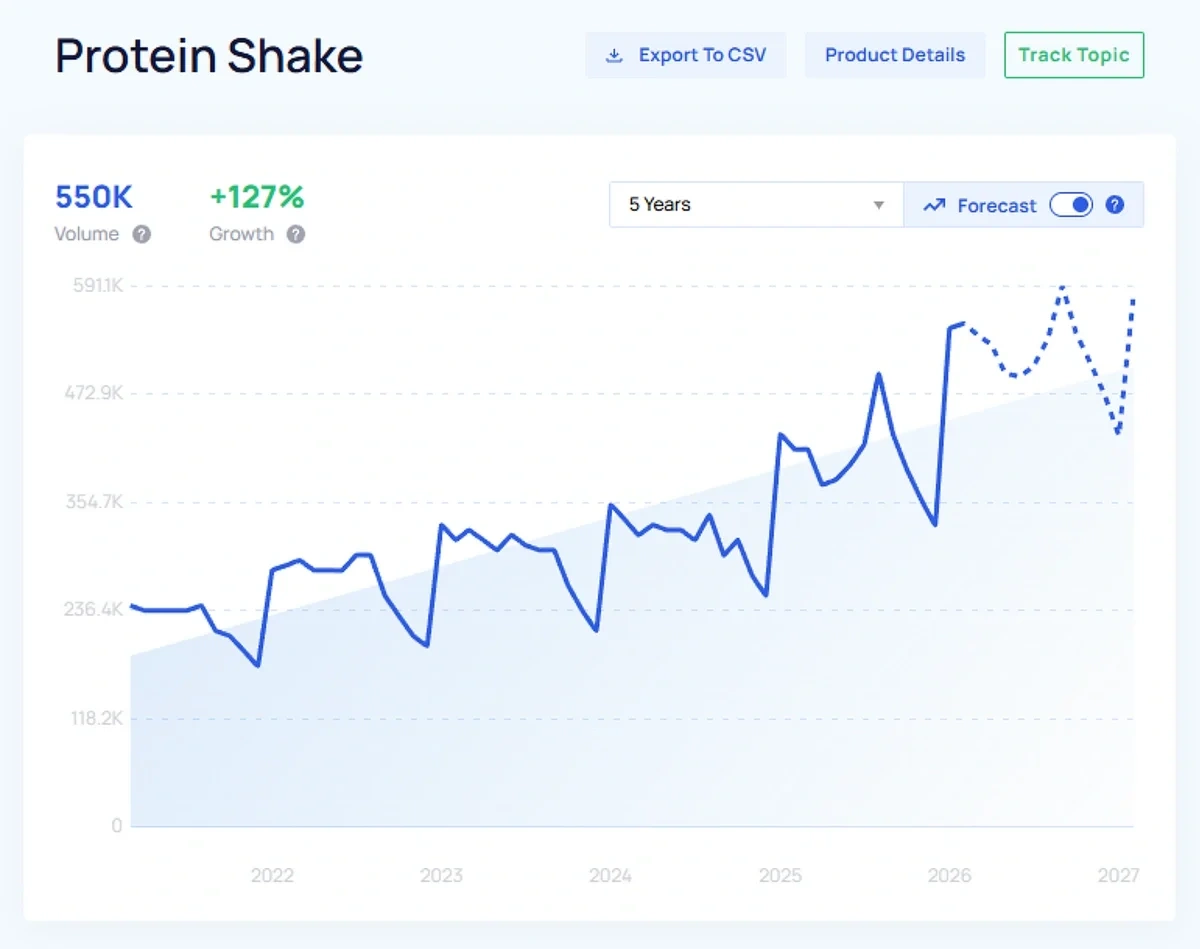Click the 591.1K label on the y-axis
This screenshot has width=1200, height=949.
pos(95,285)
